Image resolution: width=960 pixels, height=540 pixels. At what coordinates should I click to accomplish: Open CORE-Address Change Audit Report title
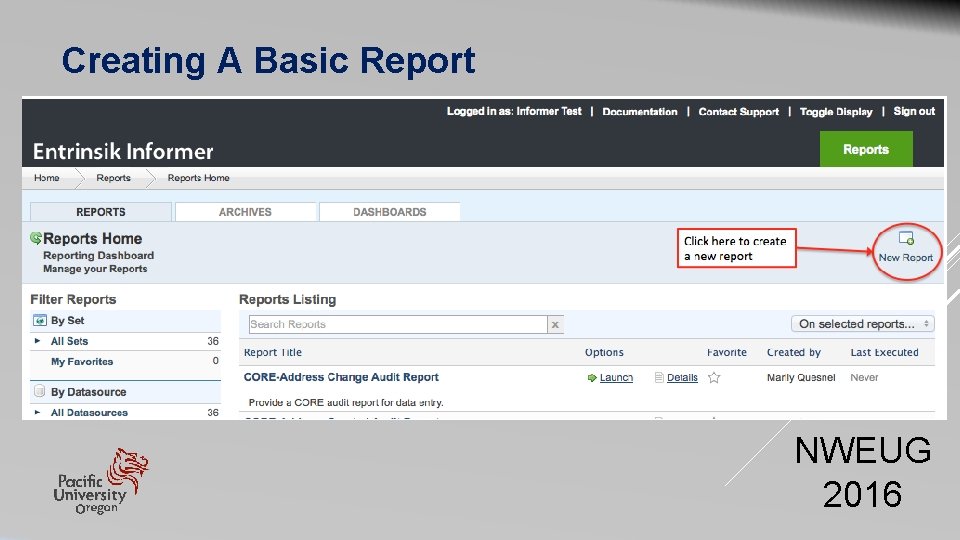341,377
